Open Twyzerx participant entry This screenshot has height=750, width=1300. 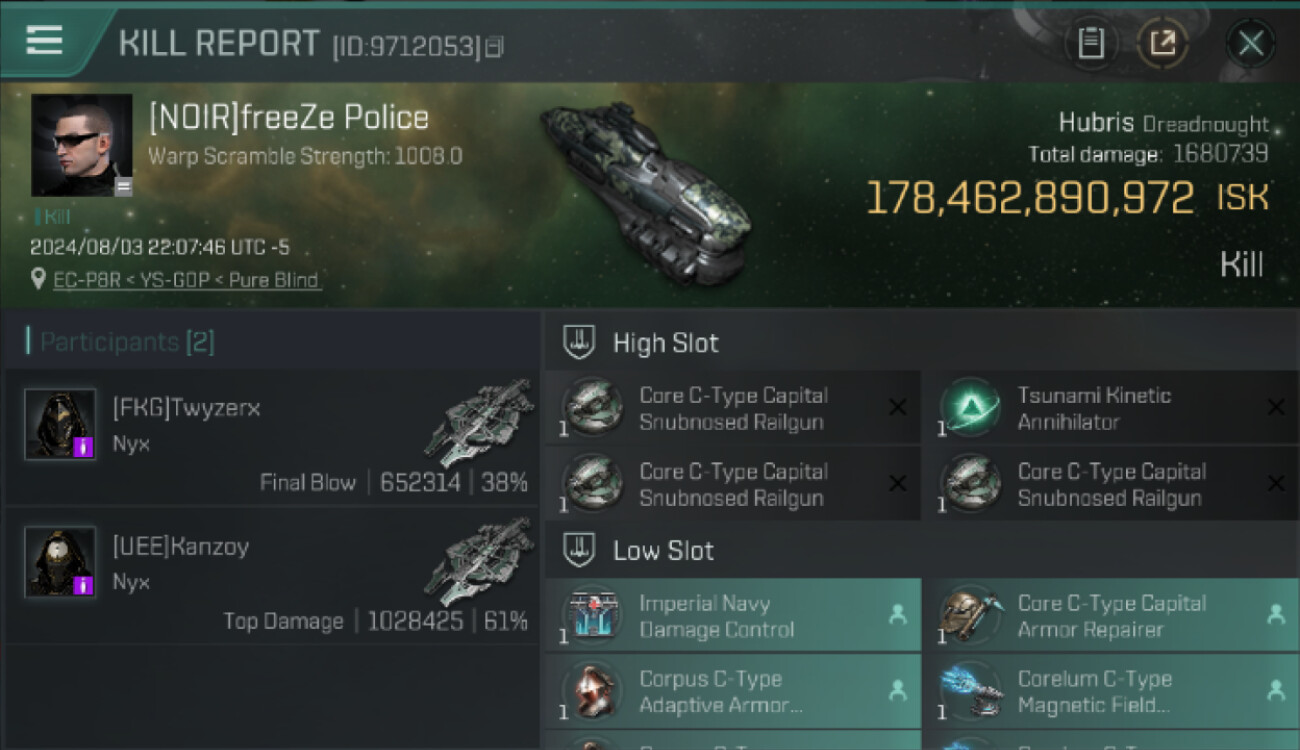pyautogui.click(x=270, y=439)
